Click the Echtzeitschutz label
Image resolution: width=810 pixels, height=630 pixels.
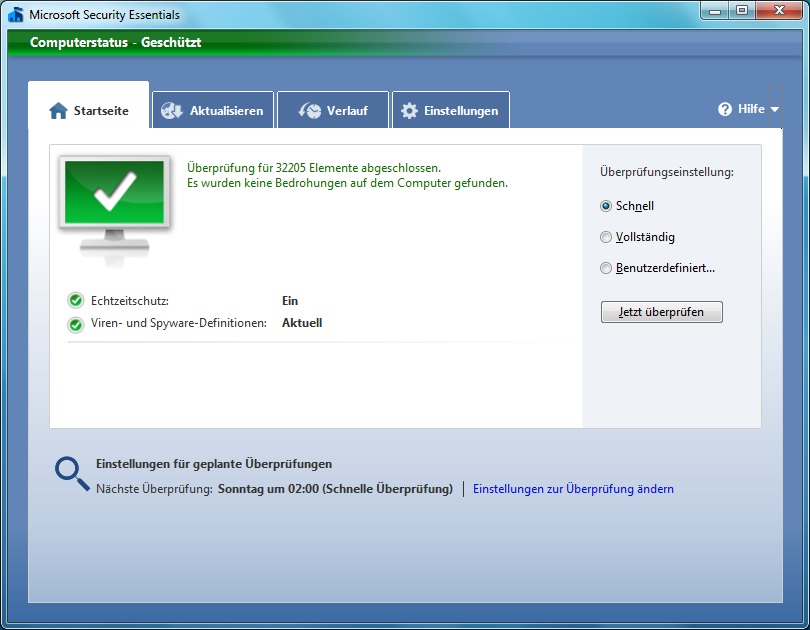tap(130, 301)
